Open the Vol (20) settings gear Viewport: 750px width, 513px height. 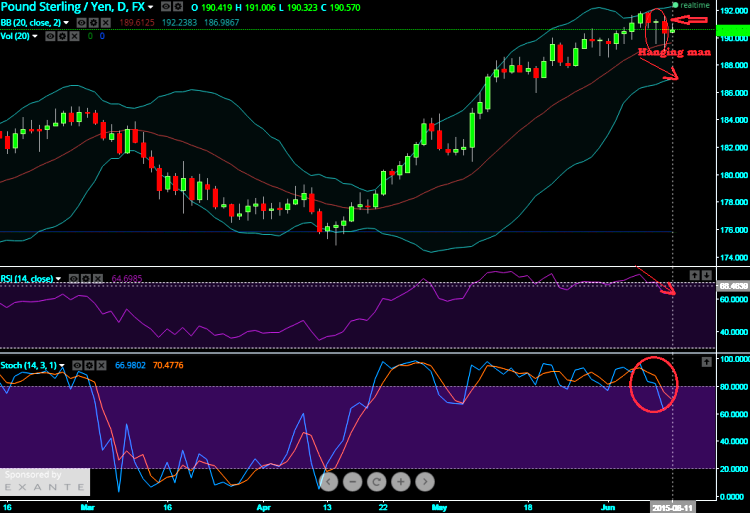pyautogui.click(x=62, y=36)
